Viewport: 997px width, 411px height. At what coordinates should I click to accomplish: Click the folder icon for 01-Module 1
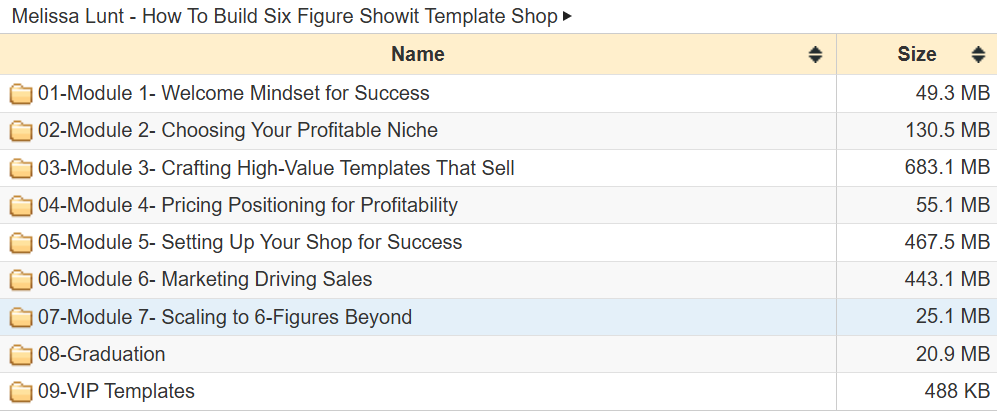click(x=21, y=94)
